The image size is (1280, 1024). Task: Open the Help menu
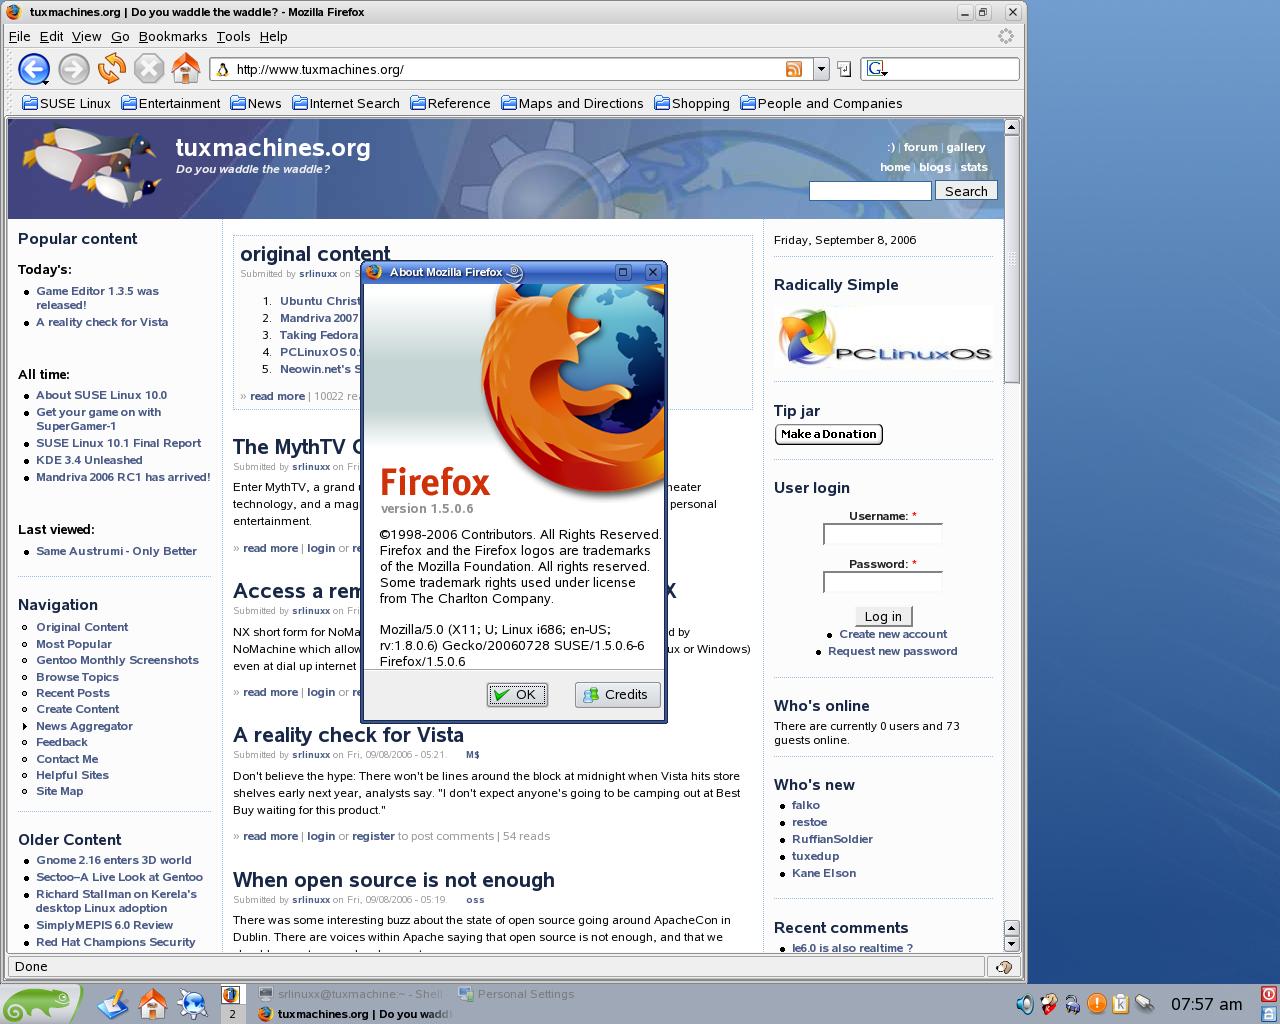(273, 36)
